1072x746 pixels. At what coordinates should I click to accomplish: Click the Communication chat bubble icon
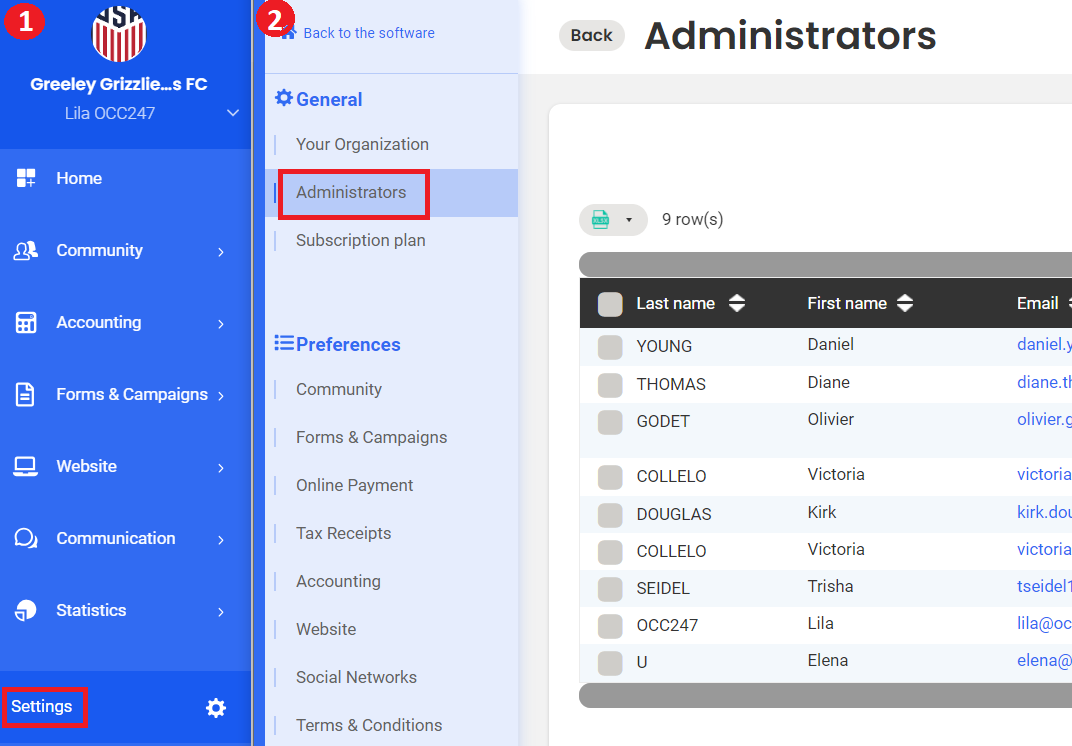26,539
